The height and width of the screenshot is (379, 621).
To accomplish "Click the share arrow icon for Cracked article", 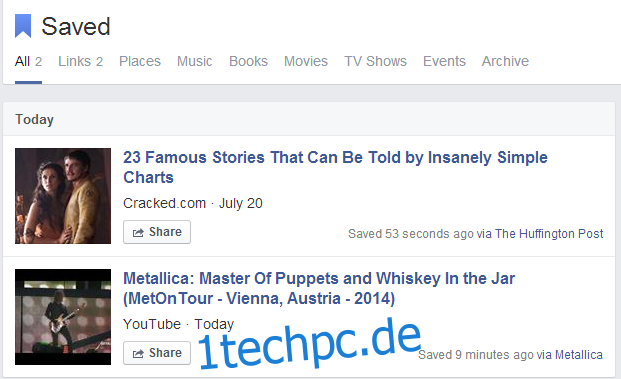I will tap(138, 232).
